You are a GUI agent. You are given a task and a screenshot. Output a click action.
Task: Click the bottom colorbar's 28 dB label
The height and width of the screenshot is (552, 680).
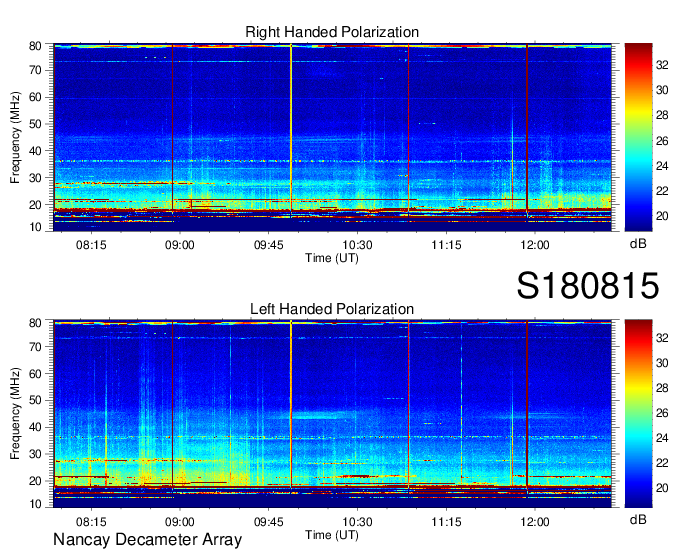click(662, 388)
